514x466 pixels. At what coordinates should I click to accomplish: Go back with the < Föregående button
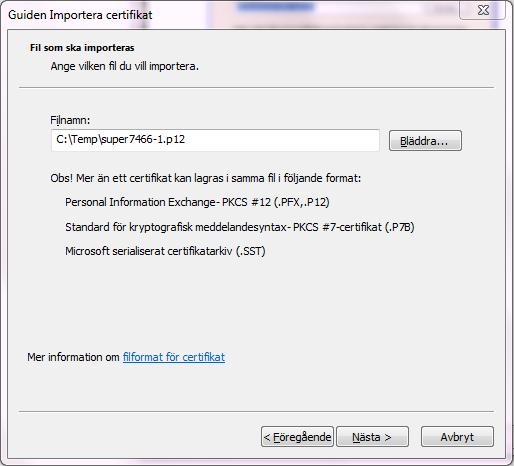(297, 436)
